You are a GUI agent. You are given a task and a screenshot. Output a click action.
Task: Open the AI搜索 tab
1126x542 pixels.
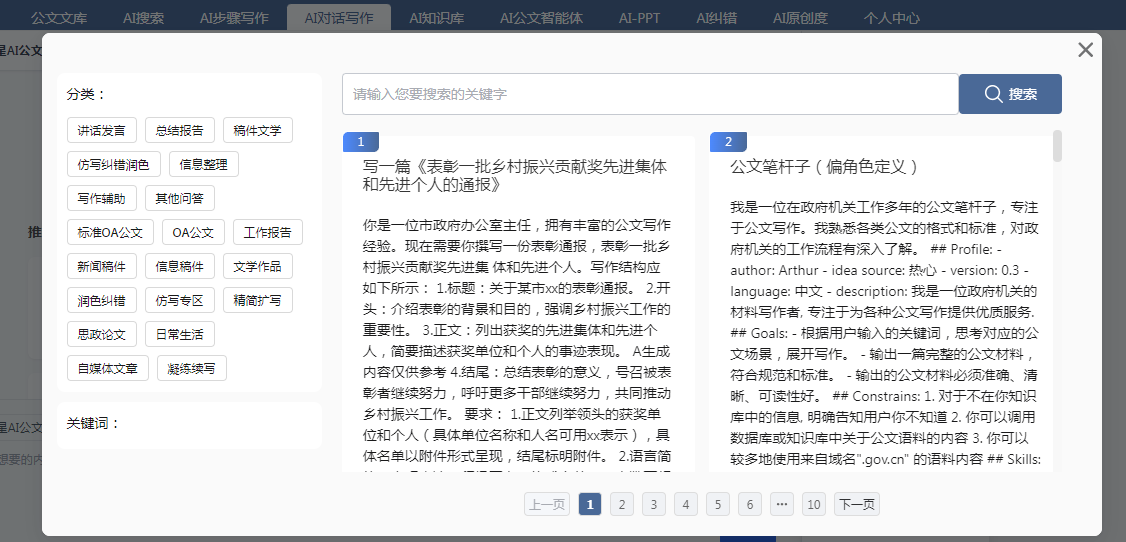(143, 17)
